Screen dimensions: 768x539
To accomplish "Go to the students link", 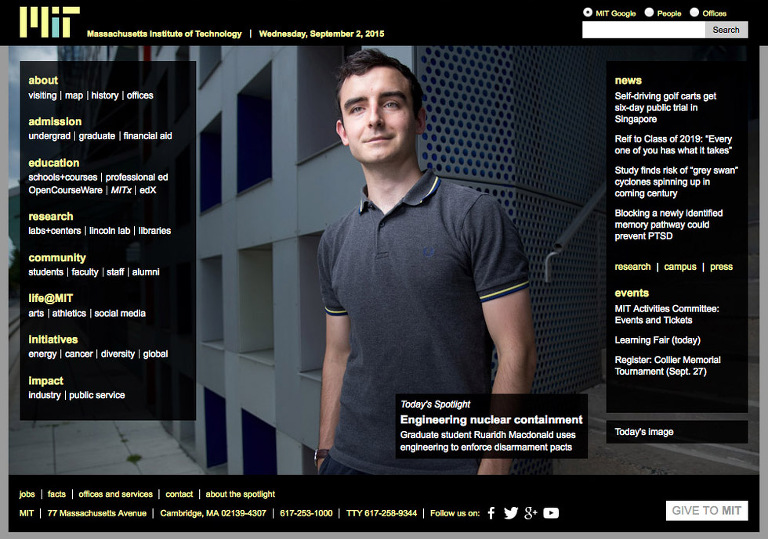I will pyautogui.click(x=46, y=272).
